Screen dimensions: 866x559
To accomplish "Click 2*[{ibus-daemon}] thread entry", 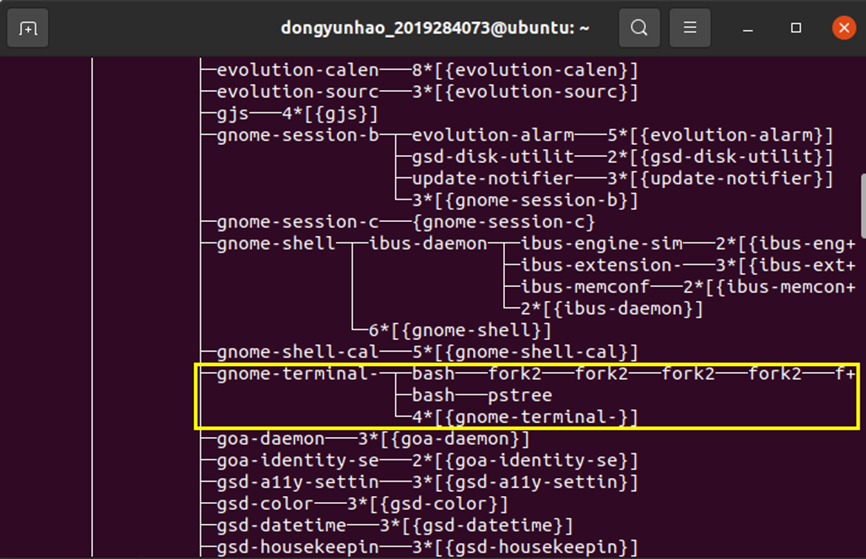I will (x=611, y=308).
